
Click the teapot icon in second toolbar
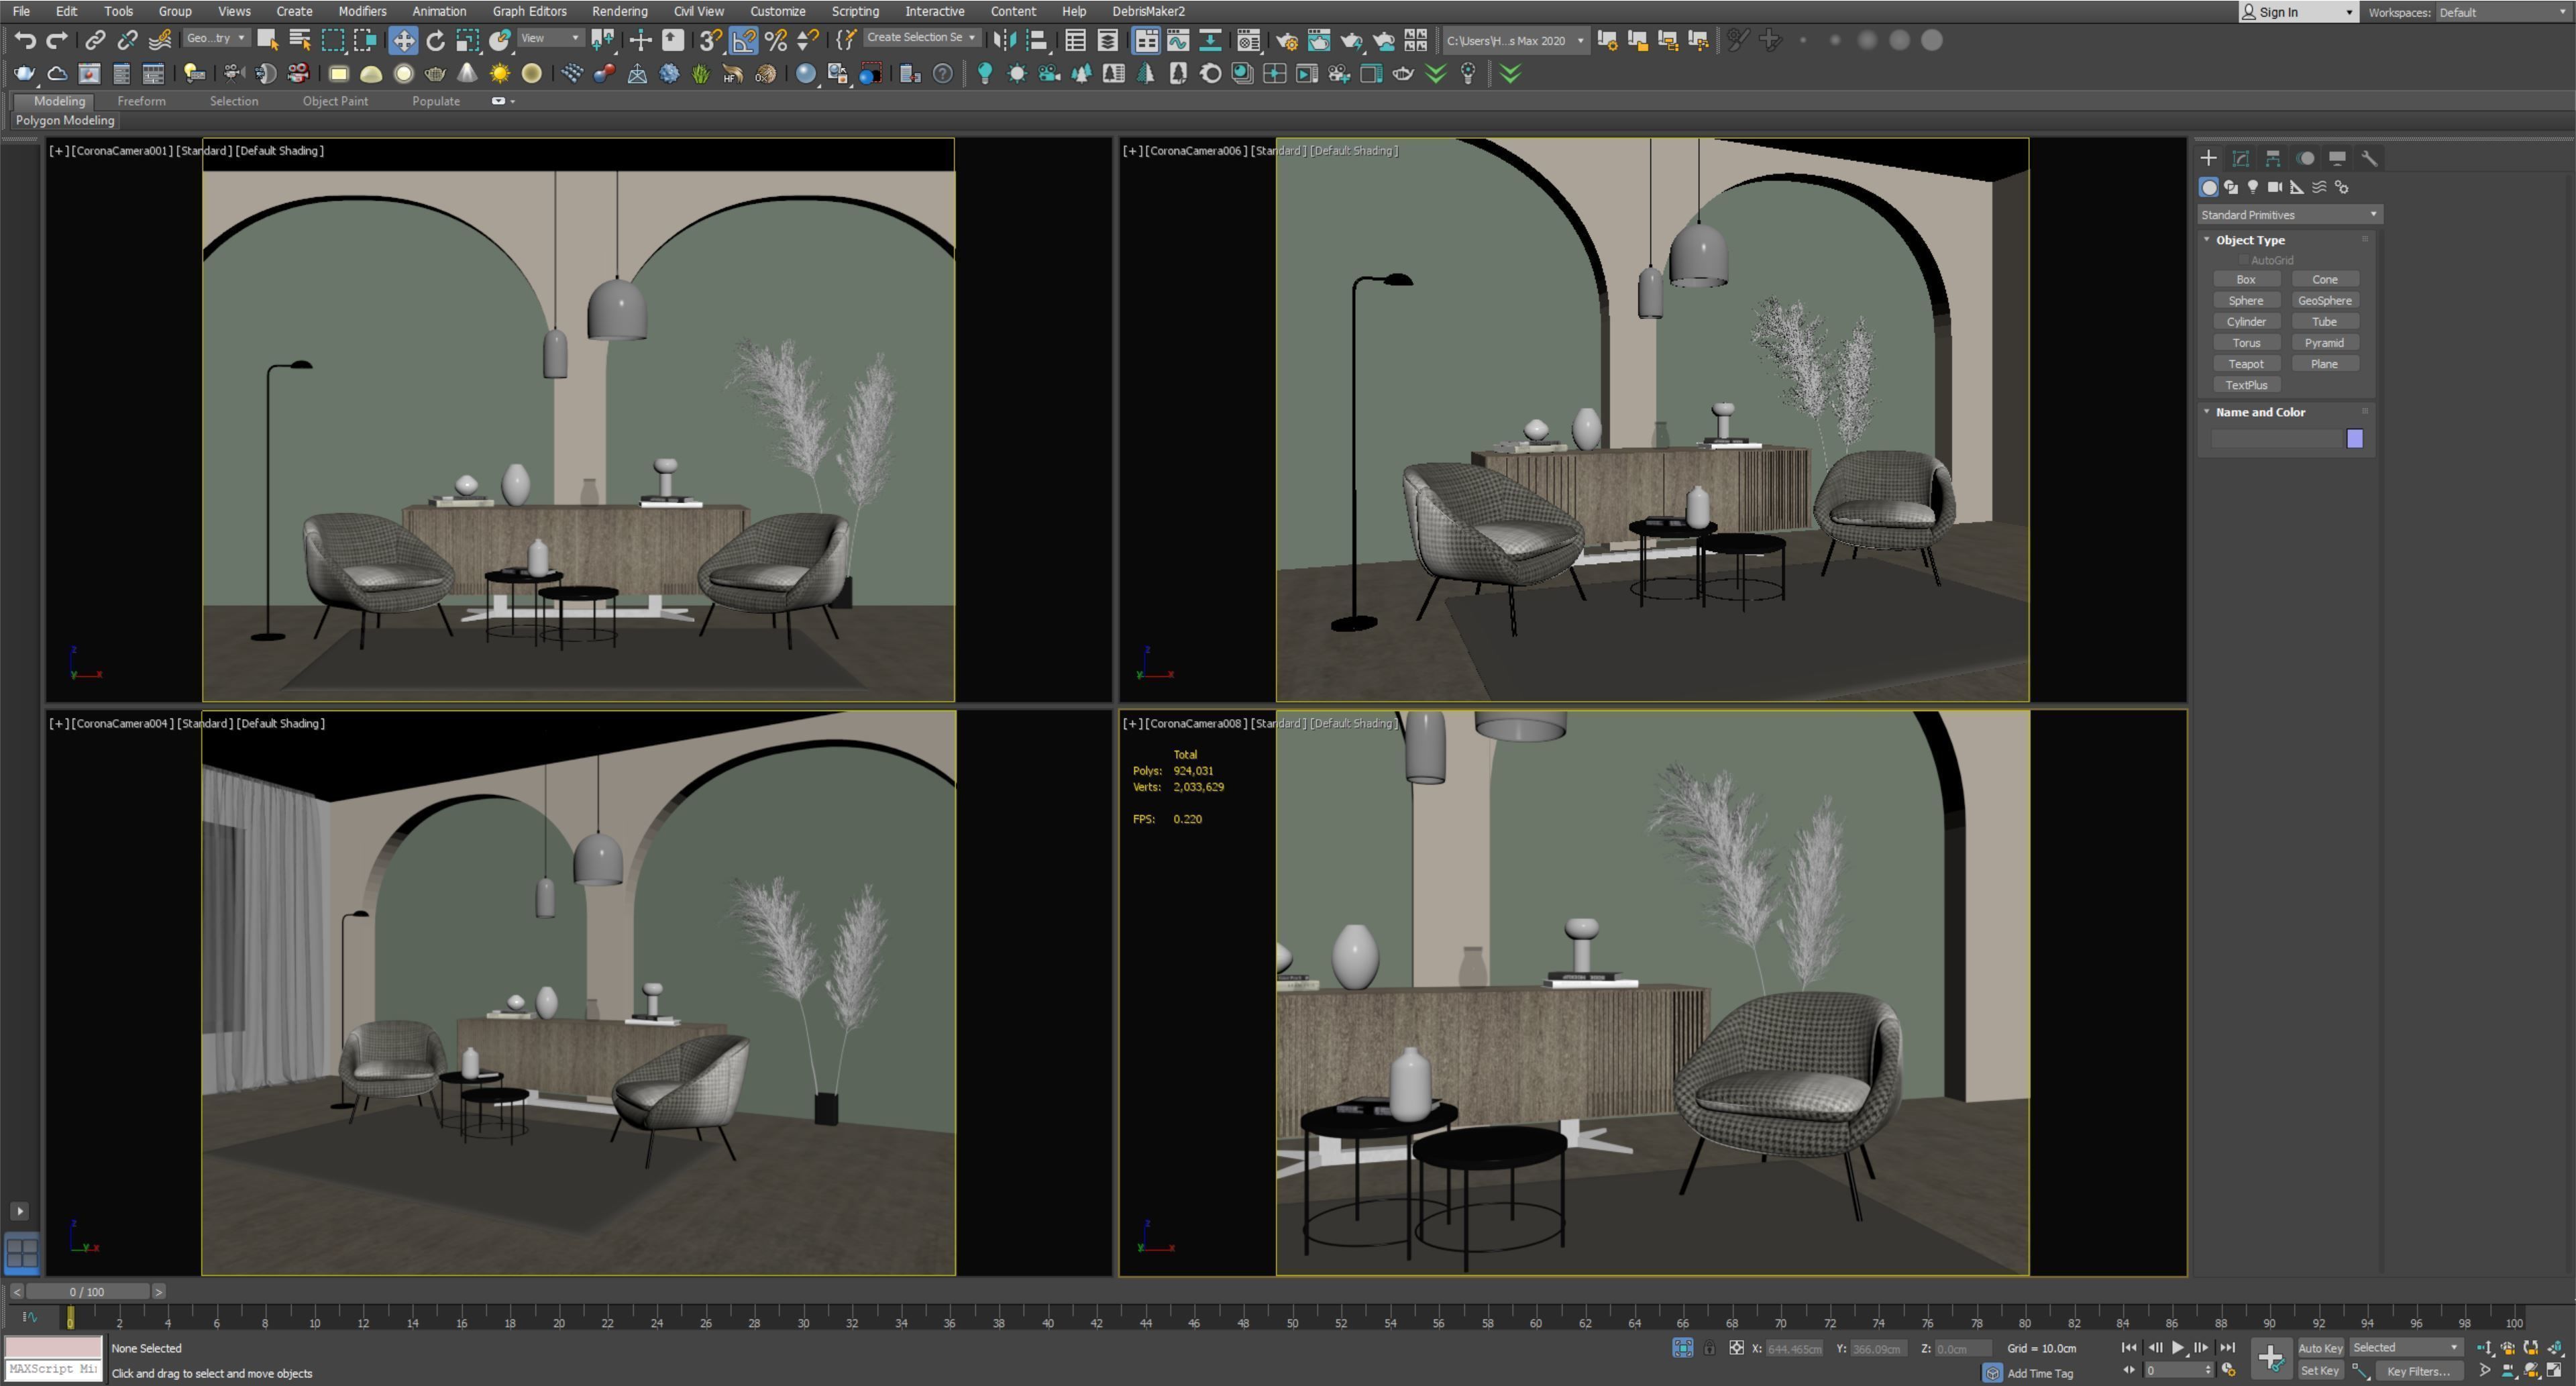pyautogui.click(x=25, y=73)
